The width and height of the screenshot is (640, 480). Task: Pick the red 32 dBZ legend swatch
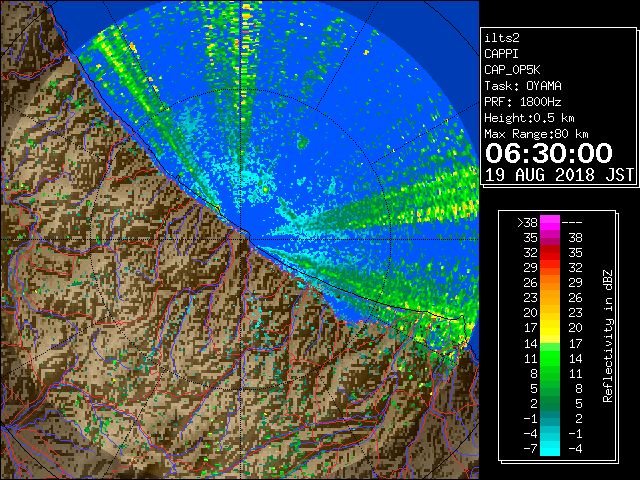pyautogui.click(x=550, y=253)
